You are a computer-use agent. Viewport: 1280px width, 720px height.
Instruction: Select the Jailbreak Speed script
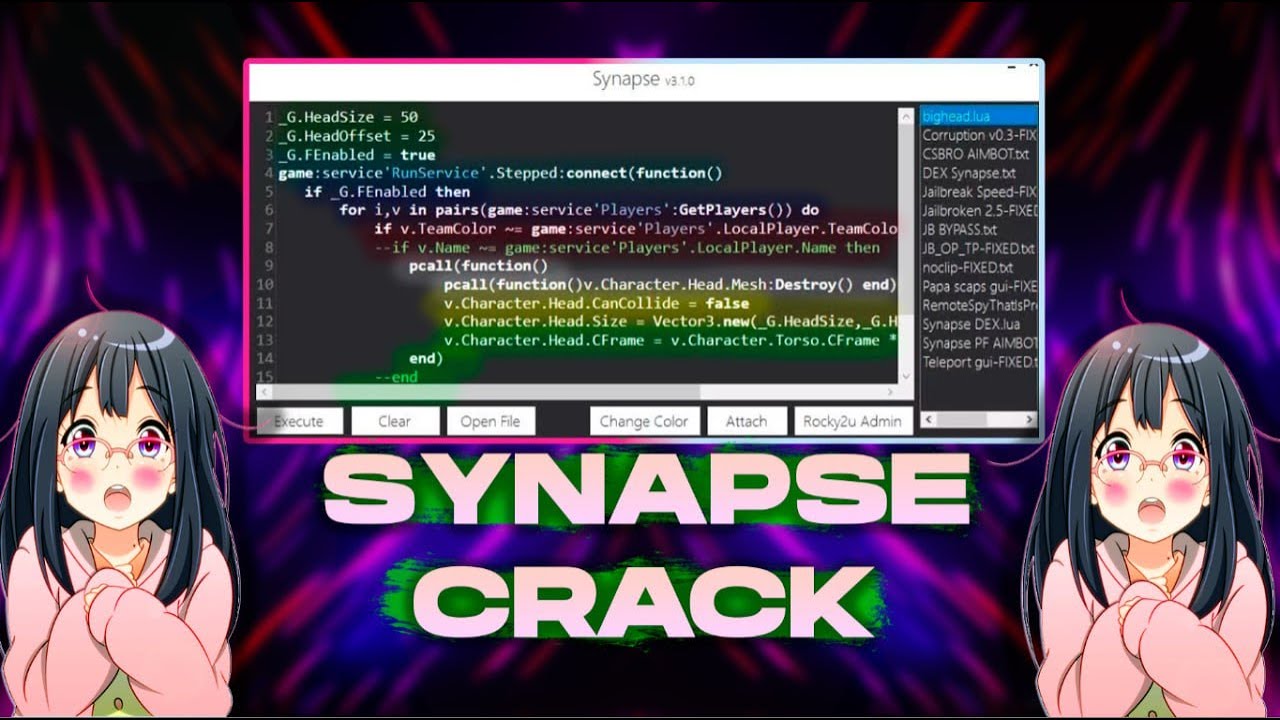pyautogui.click(x=979, y=191)
